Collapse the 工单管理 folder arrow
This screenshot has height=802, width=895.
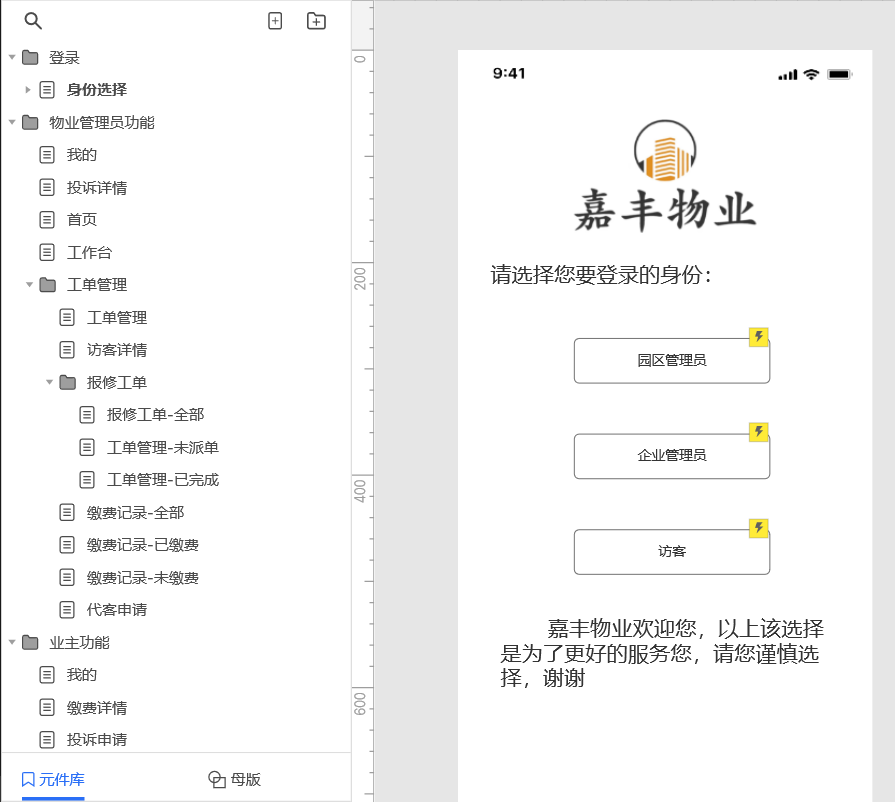29,284
